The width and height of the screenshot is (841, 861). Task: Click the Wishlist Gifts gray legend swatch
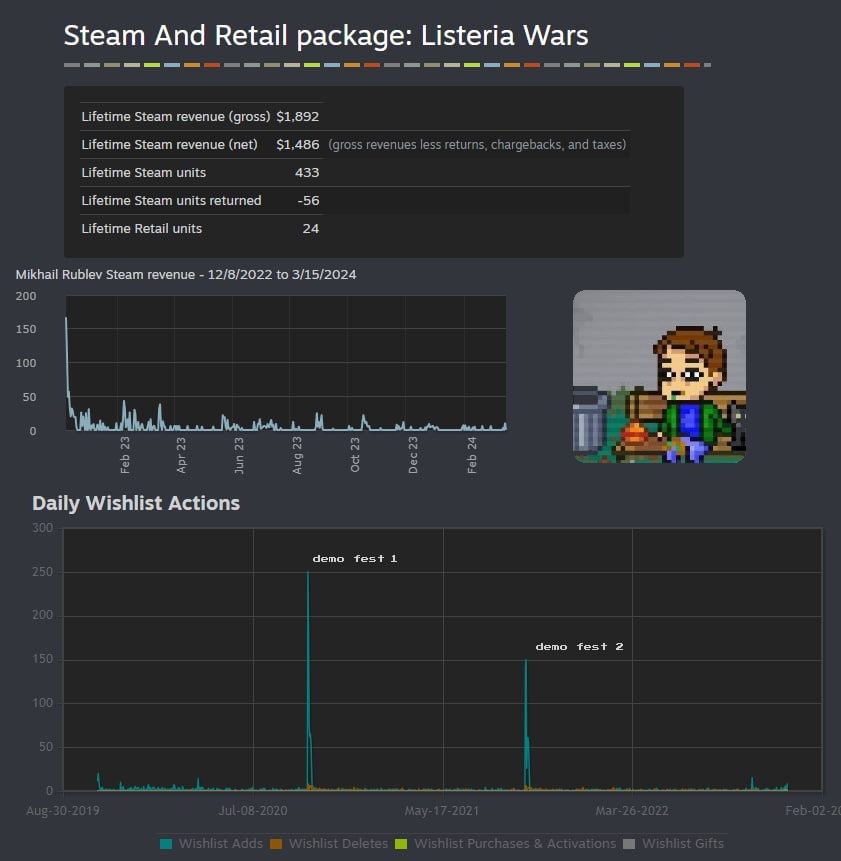pos(629,843)
